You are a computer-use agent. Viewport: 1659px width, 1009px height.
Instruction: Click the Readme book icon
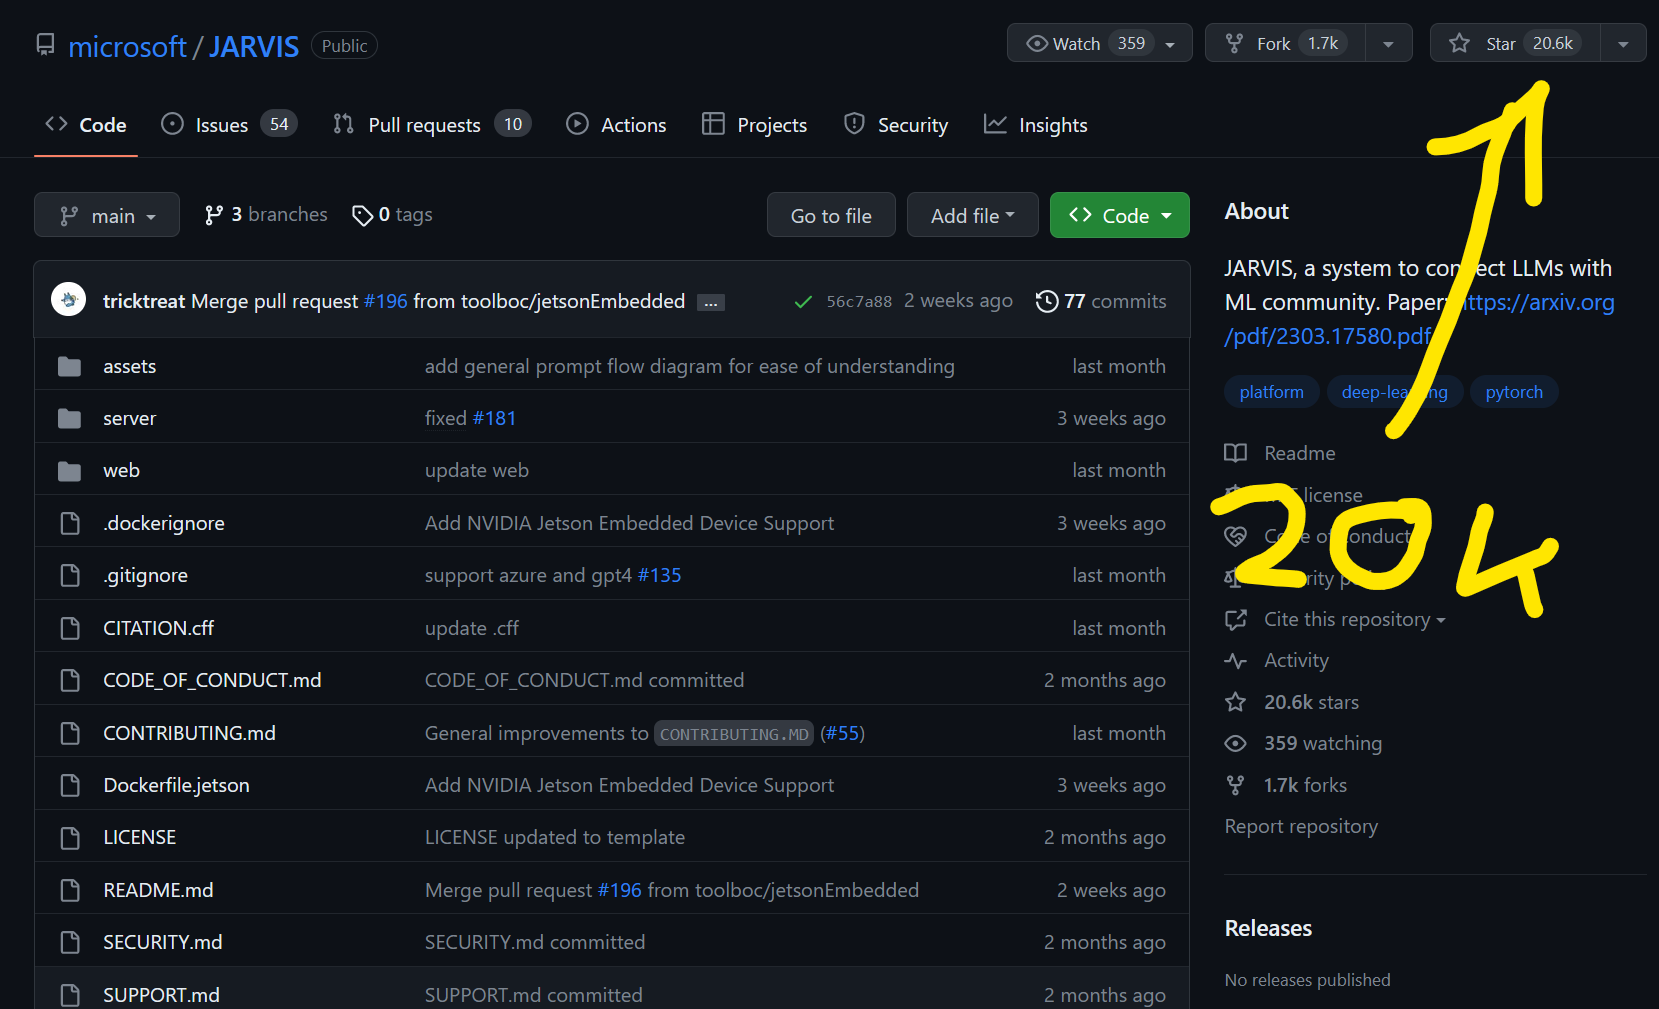click(1235, 453)
